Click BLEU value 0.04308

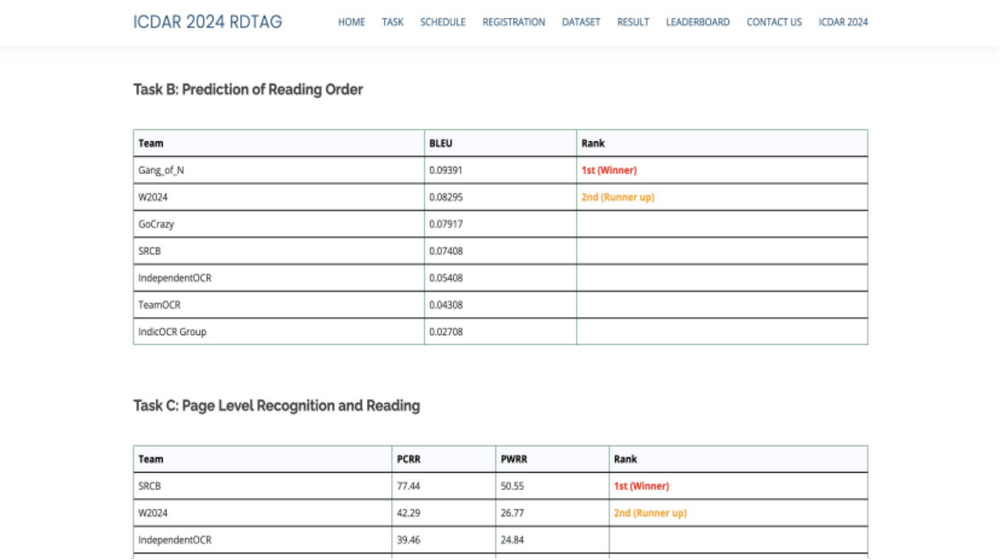pyautogui.click(x=446, y=305)
